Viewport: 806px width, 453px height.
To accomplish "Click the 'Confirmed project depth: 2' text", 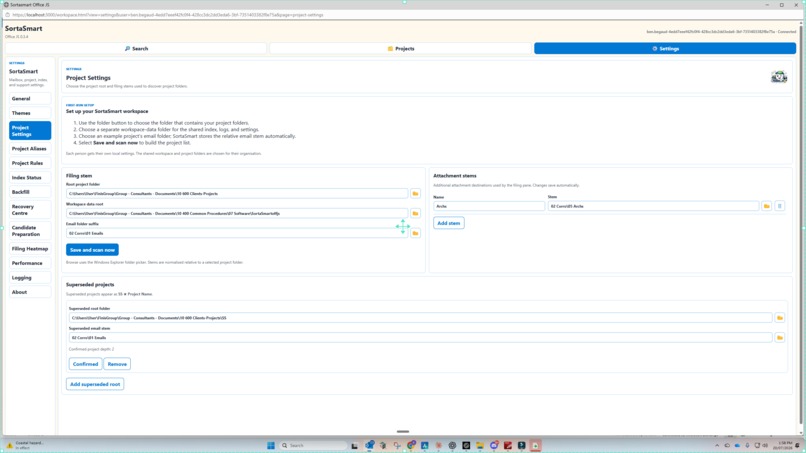I will tap(91, 349).
